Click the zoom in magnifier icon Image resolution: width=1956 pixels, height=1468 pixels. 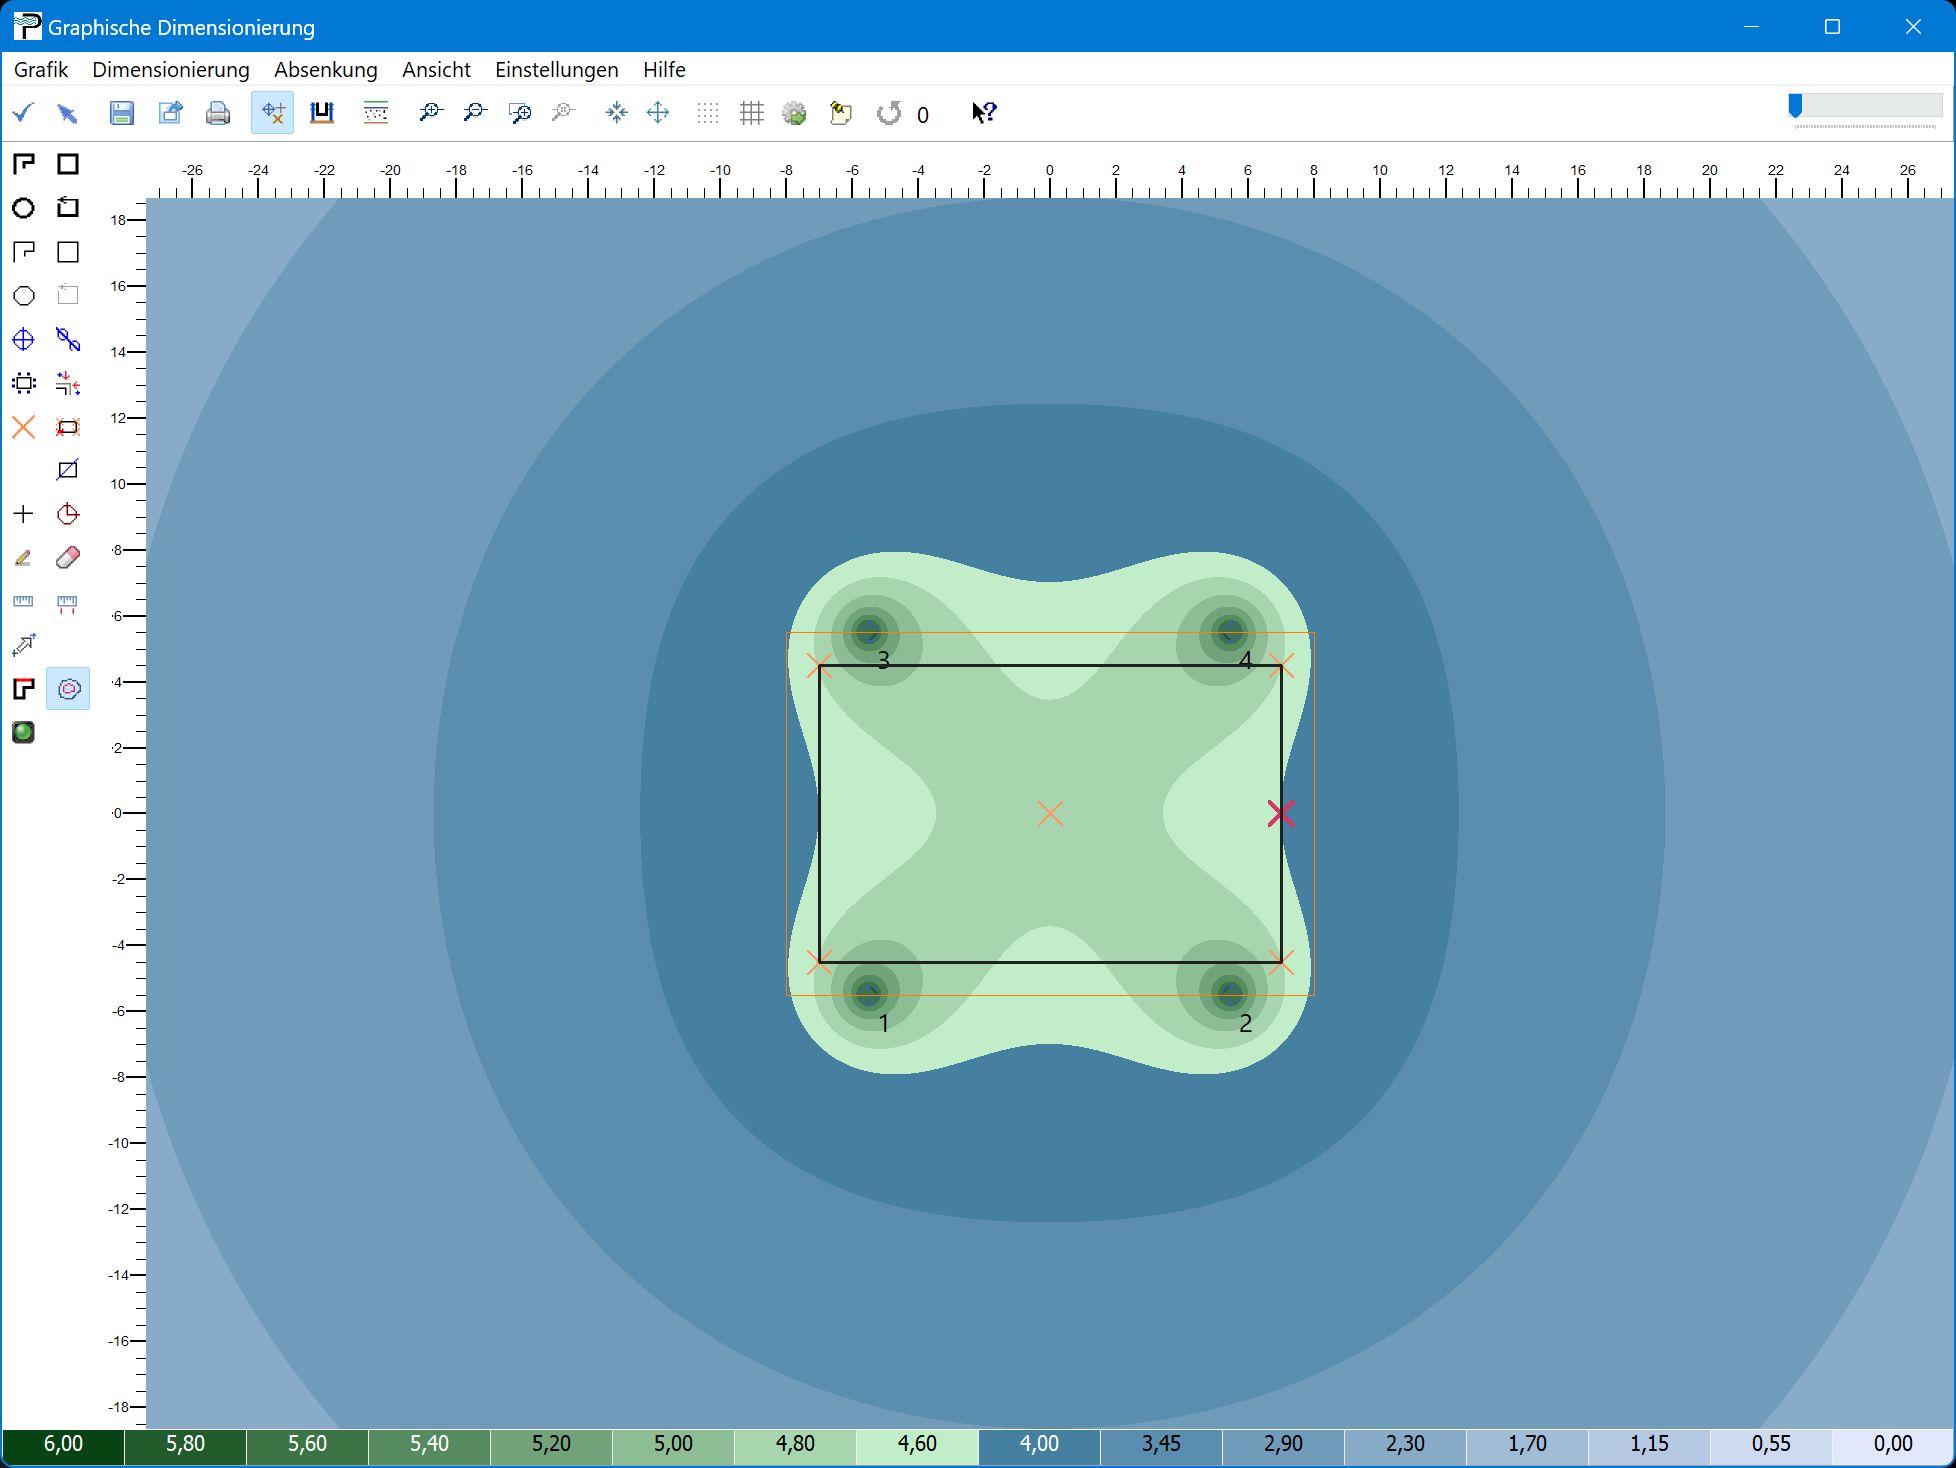click(430, 113)
